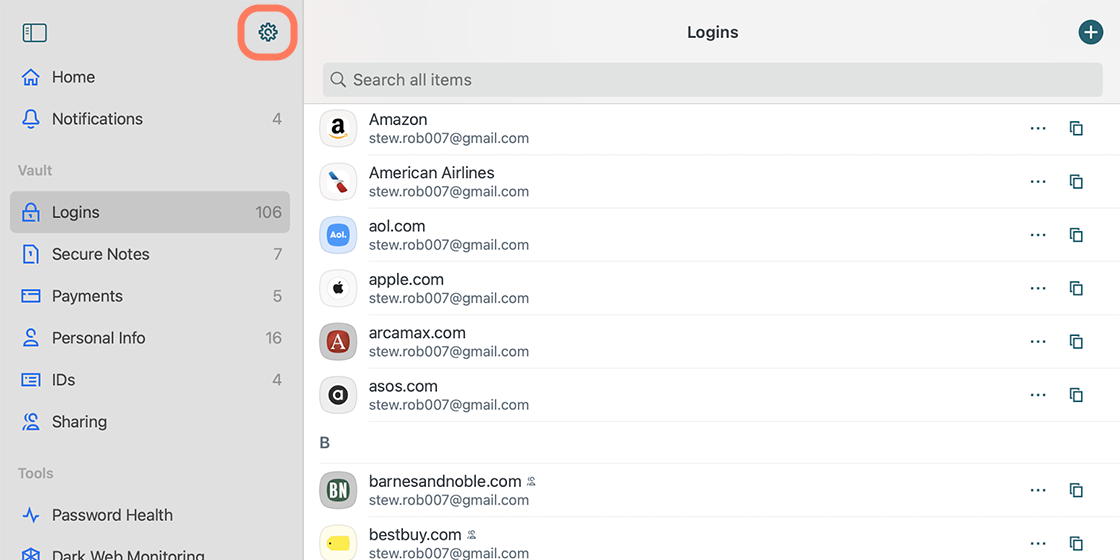
Task: Open the apple.com logo icon
Action: click(x=338, y=288)
